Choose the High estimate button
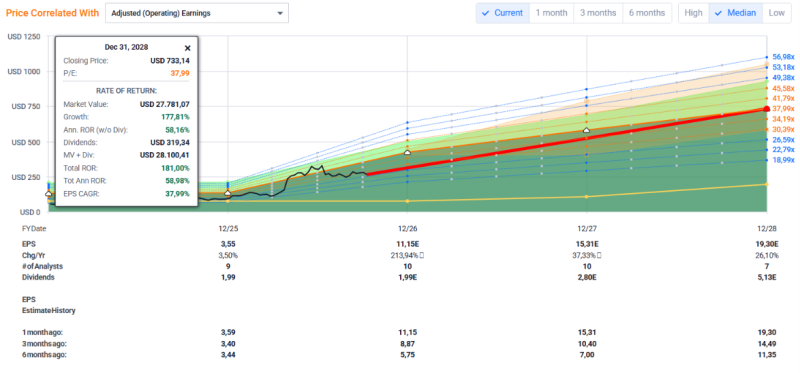Image resolution: width=800 pixels, height=373 pixels. pyautogui.click(x=693, y=13)
